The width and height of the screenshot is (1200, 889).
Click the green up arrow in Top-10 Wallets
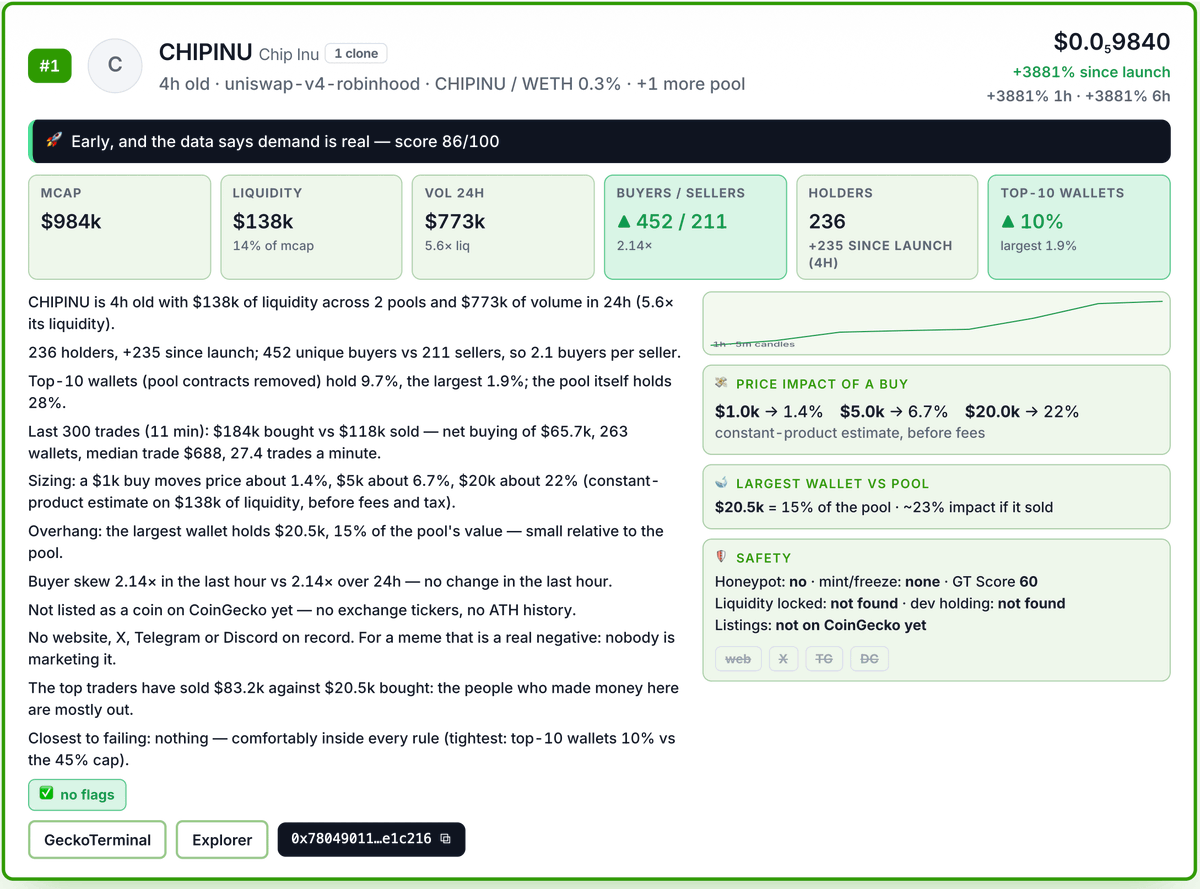pyautogui.click(x=1008, y=222)
